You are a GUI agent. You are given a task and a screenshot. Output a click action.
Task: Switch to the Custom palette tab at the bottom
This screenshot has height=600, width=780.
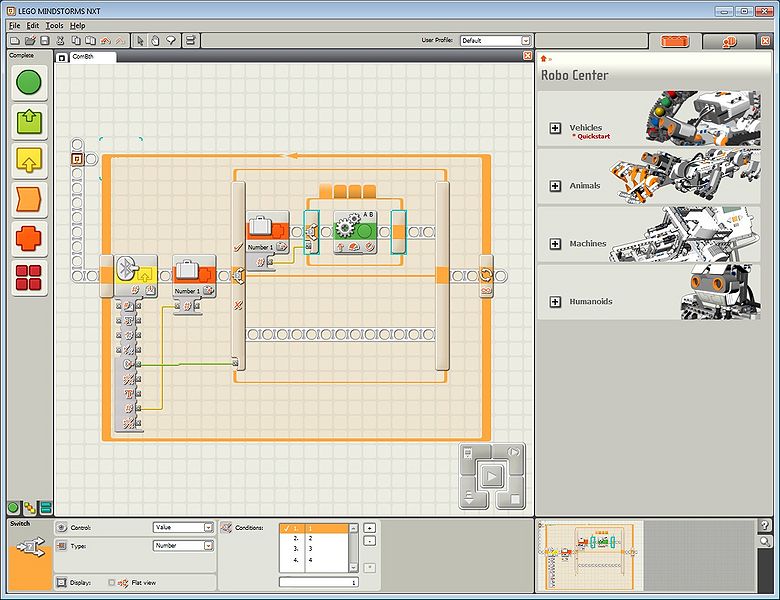click(x=45, y=508)
